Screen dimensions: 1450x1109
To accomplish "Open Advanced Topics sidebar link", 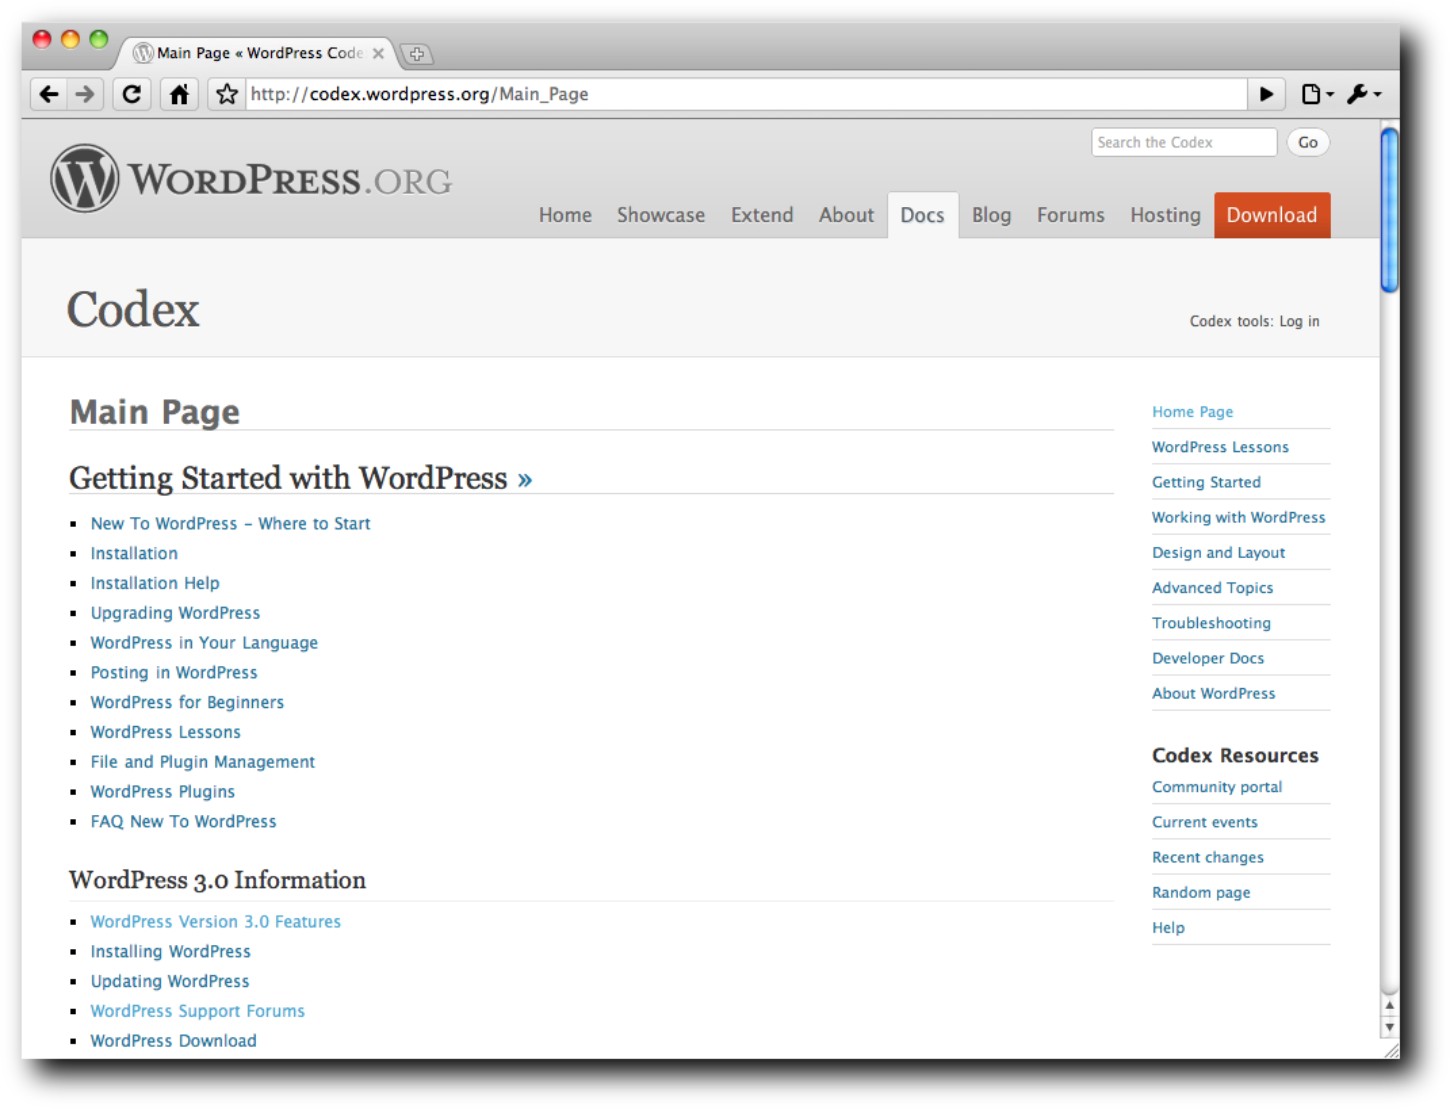I will (1212, 588).
